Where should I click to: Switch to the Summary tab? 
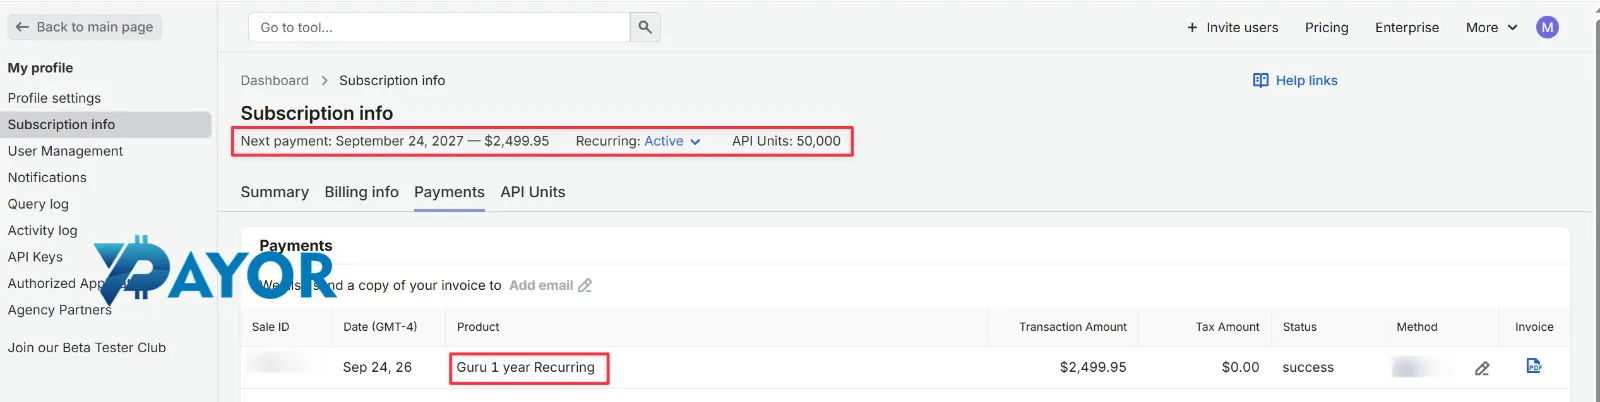click(274, 192)
